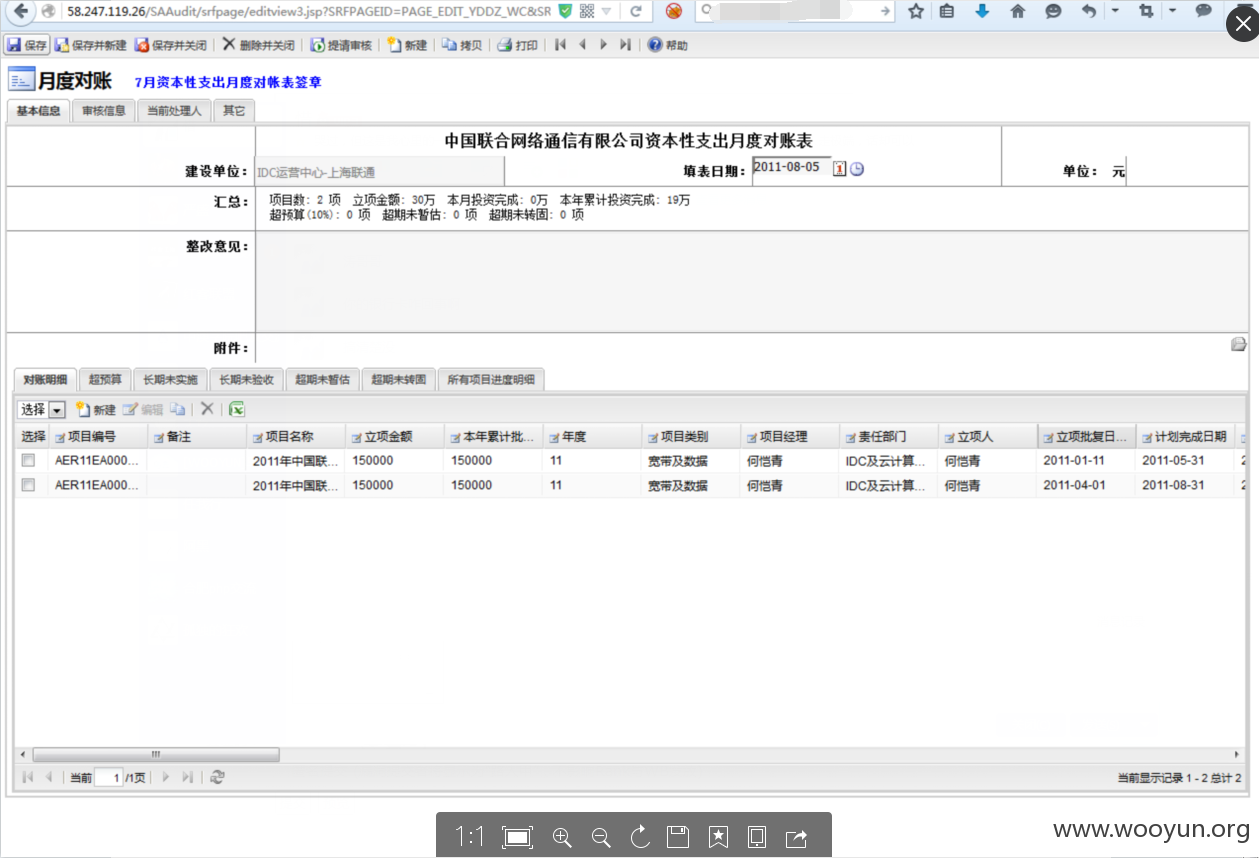
Task: Click the share icon in viewer bar
Action: click(797, 837)
